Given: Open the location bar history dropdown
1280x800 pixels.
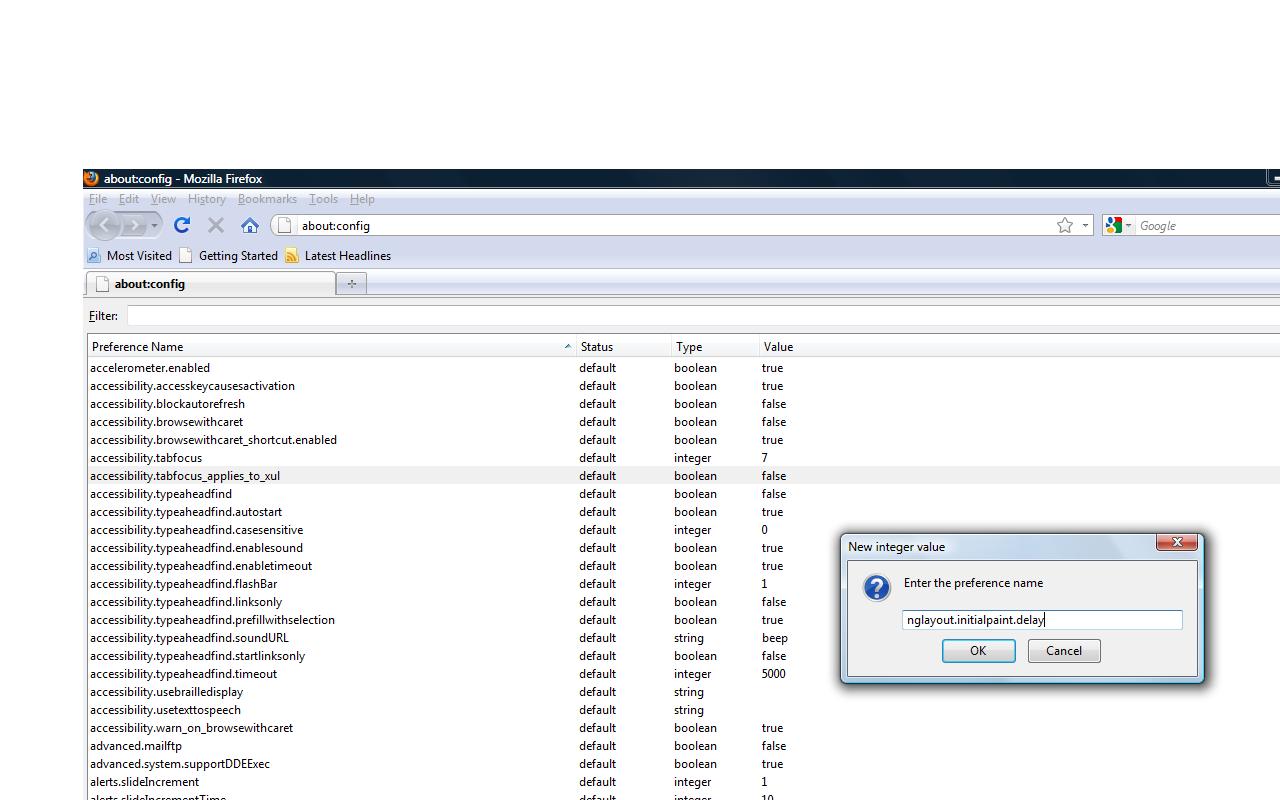Looking at the screenshot, I should click(x=1085, y=225).
